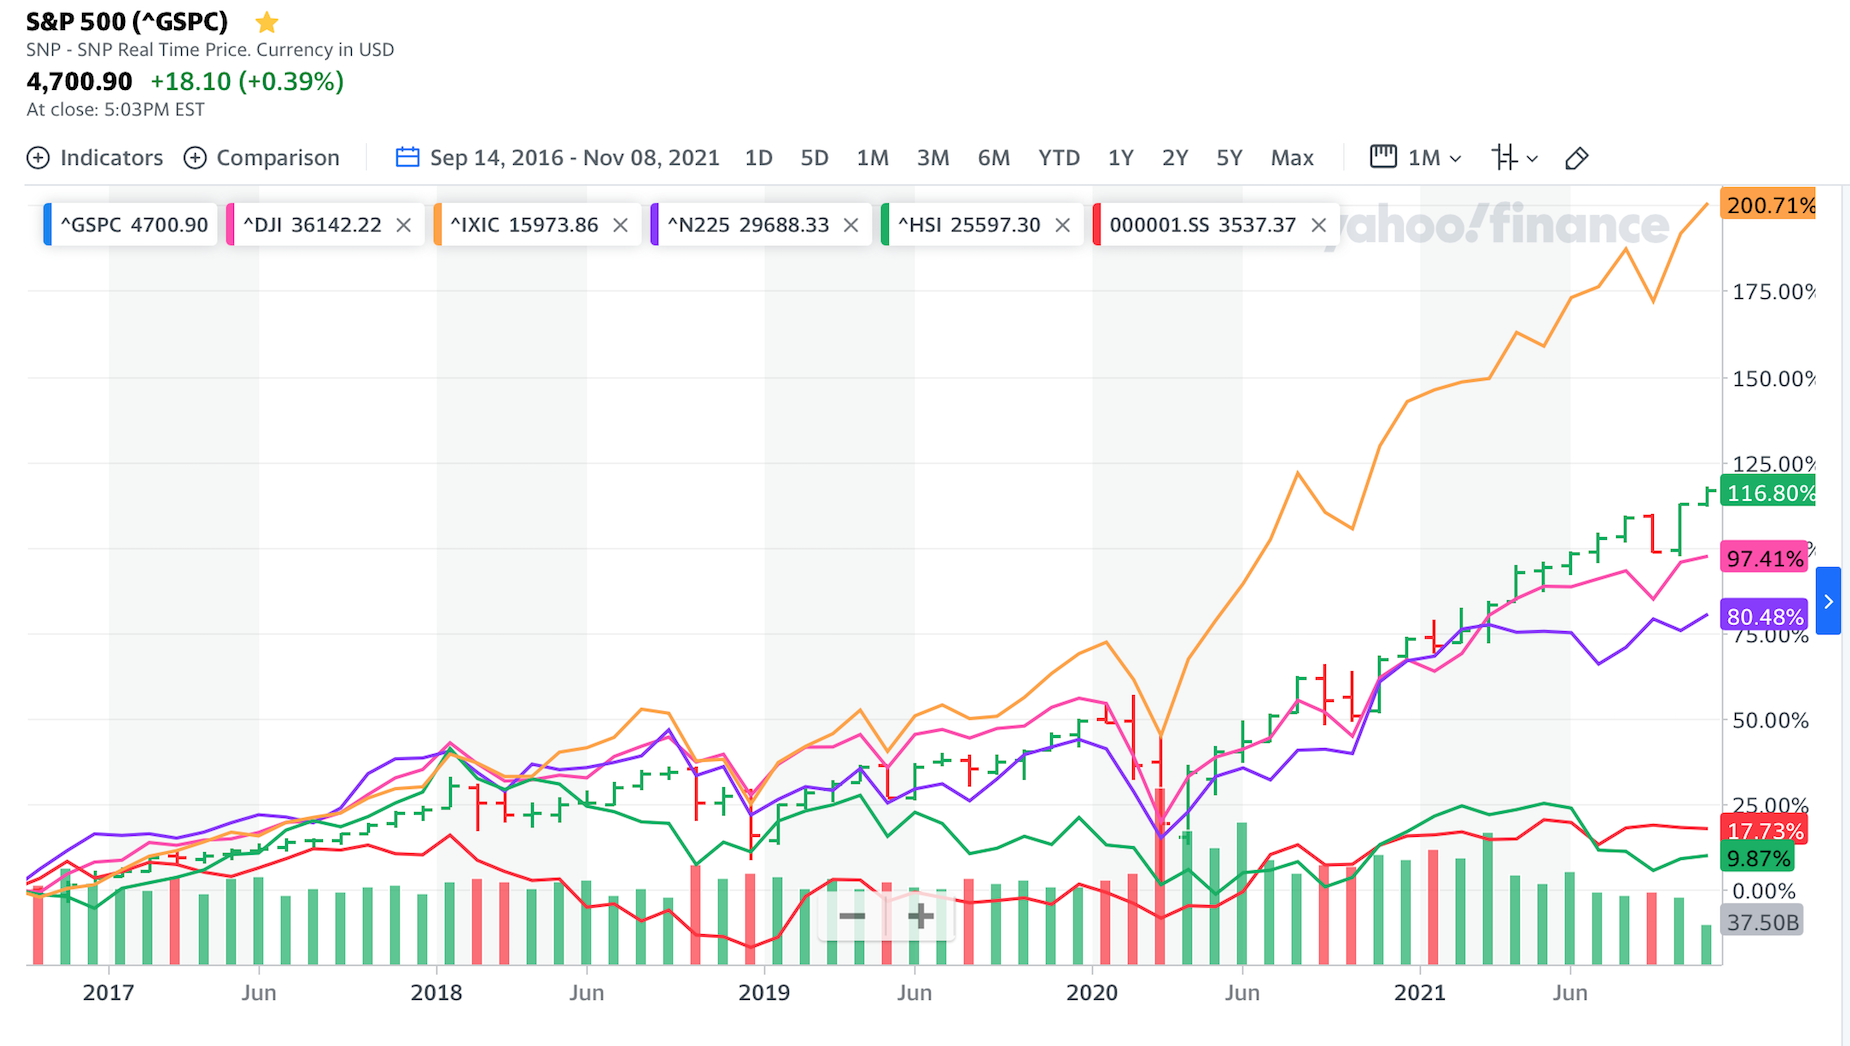Remove the ^IXIC comparison
Image resolution: width=1850 pixels, height=1046 pixels.
[x=621, y=225]
